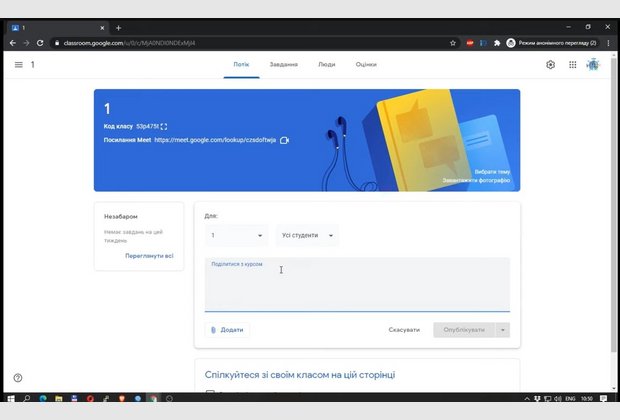This screenshot has height=420, width=620.
Task: Click the incognito mode profile icon
Action: [511, 43]
